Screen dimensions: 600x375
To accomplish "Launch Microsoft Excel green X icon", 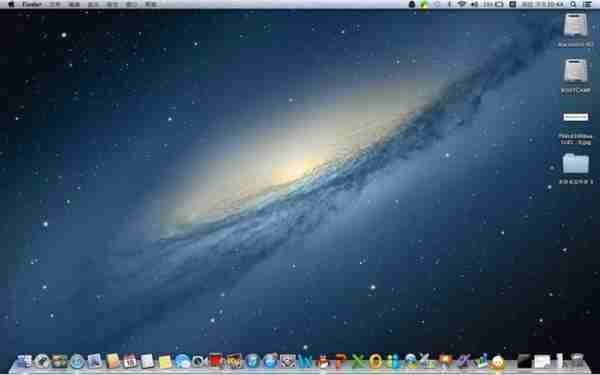I will (358, 361).
